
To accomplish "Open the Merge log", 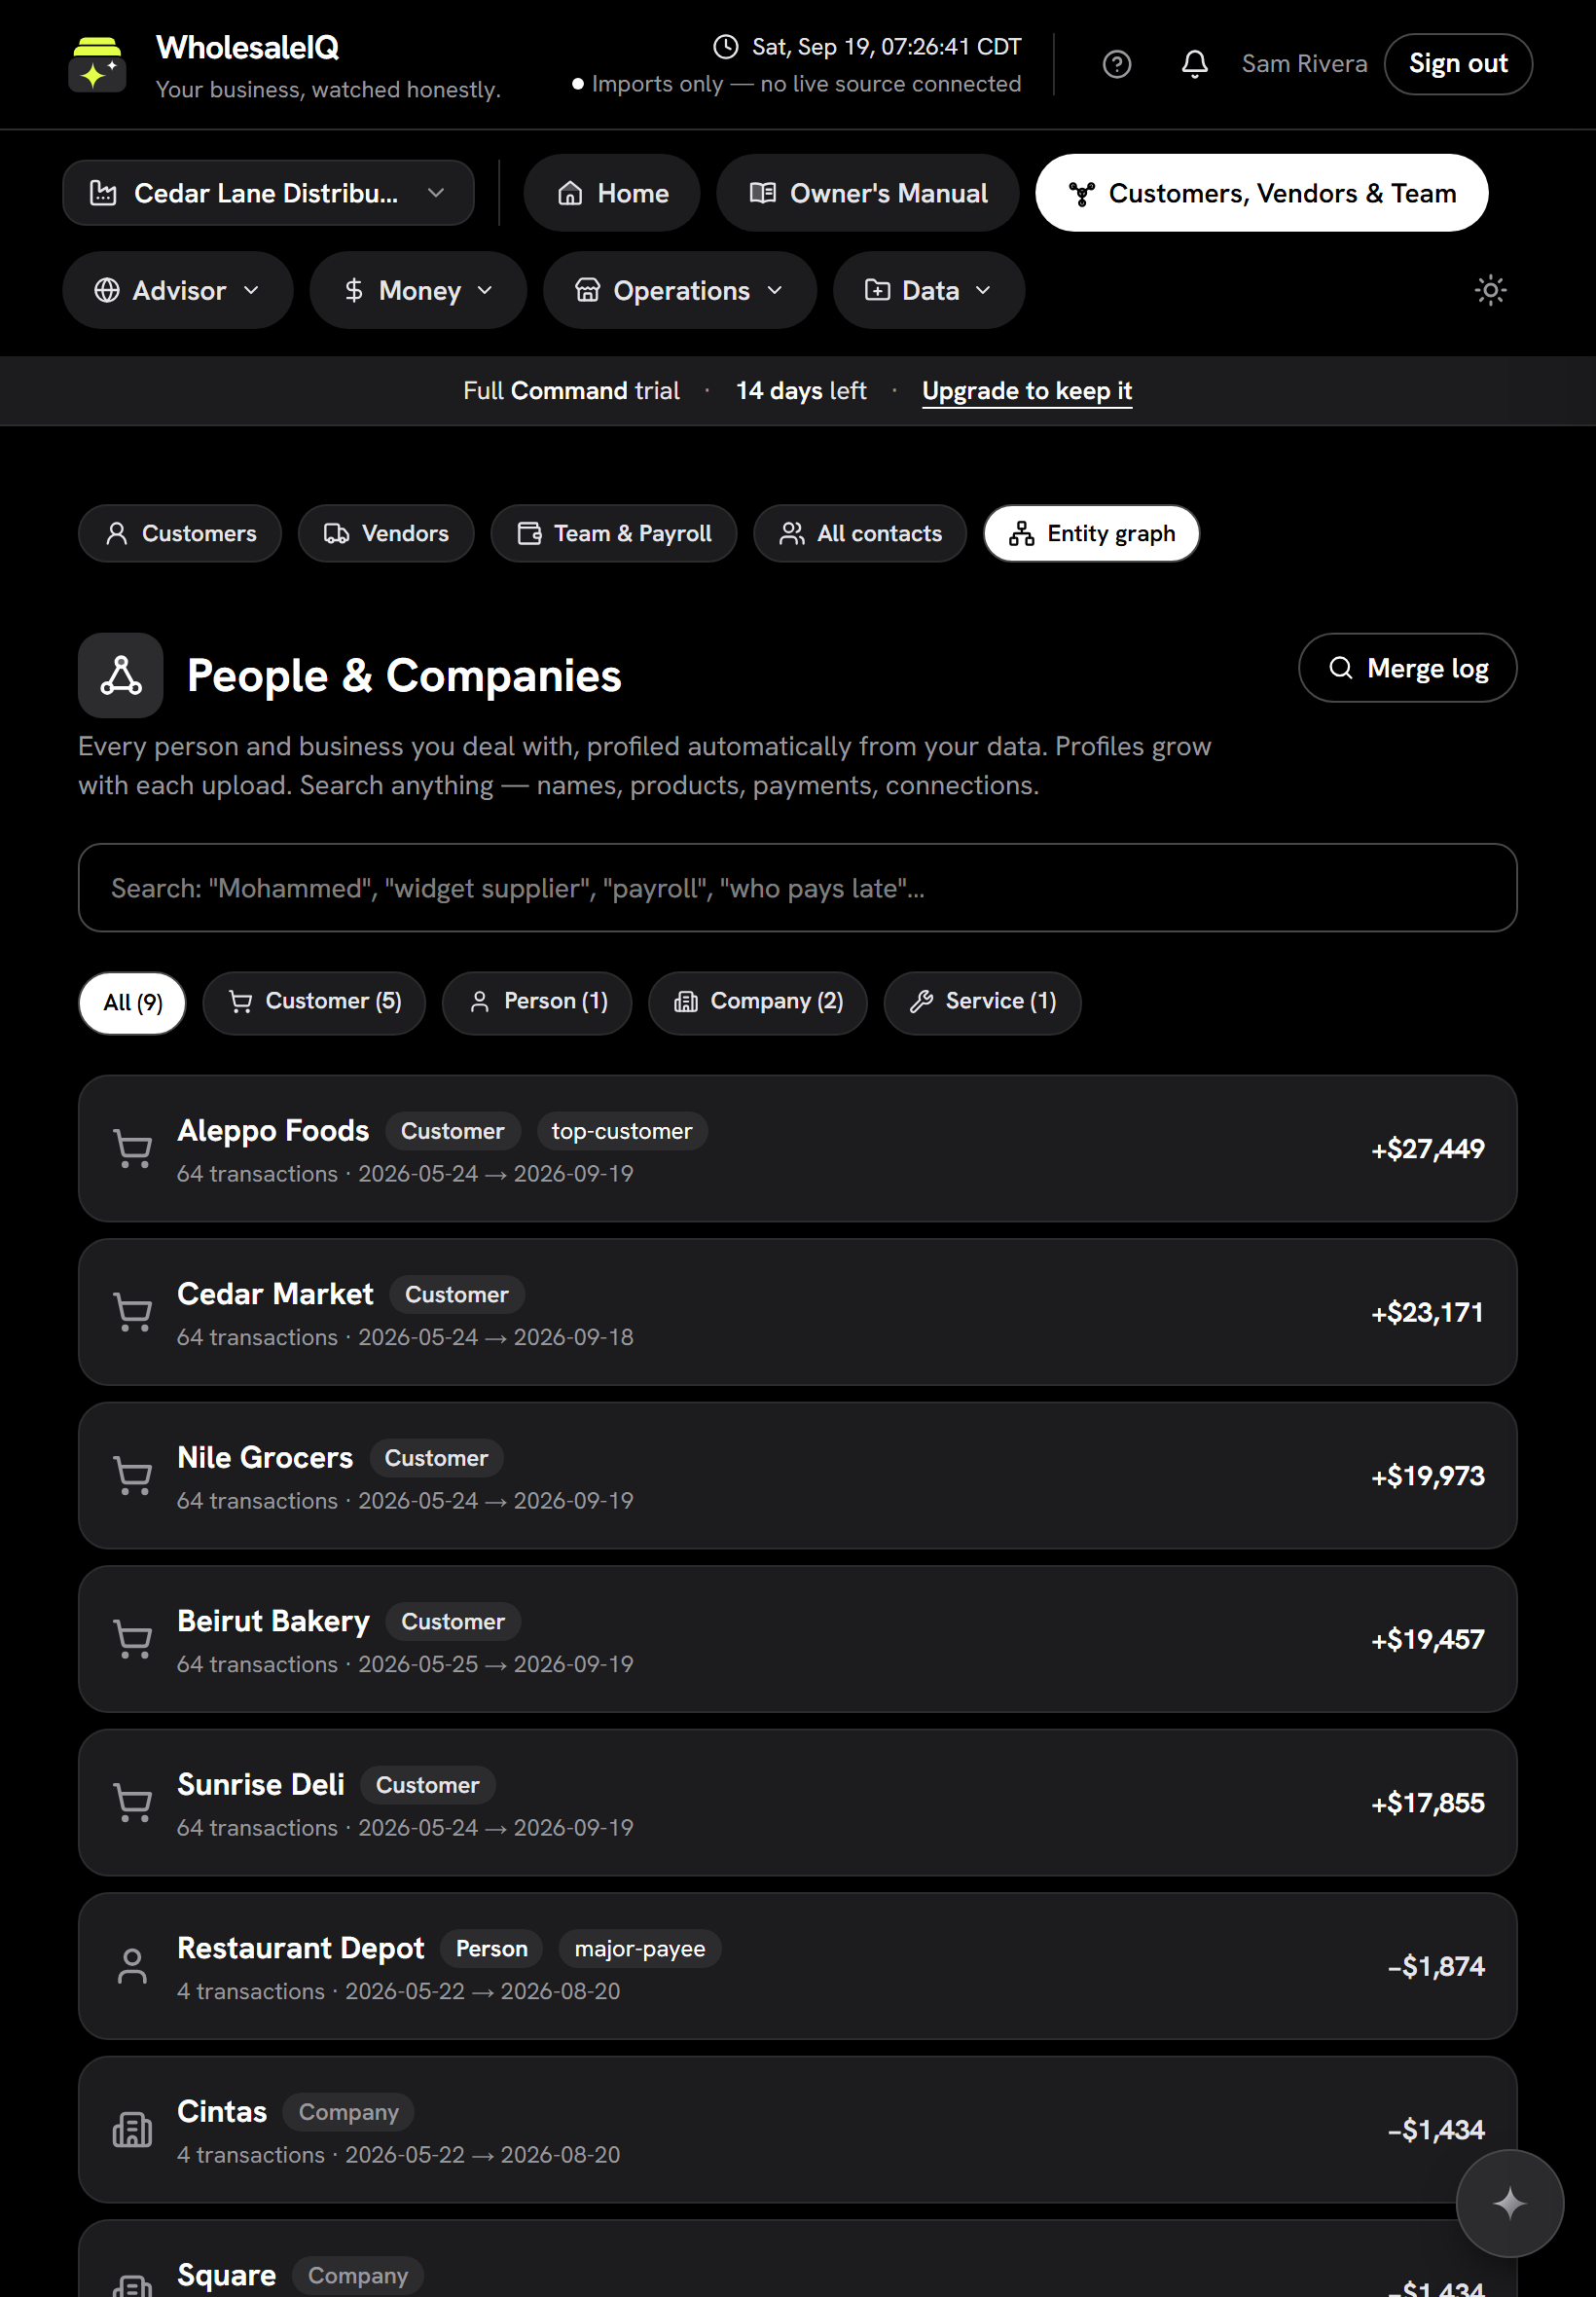I will 1407,668.
